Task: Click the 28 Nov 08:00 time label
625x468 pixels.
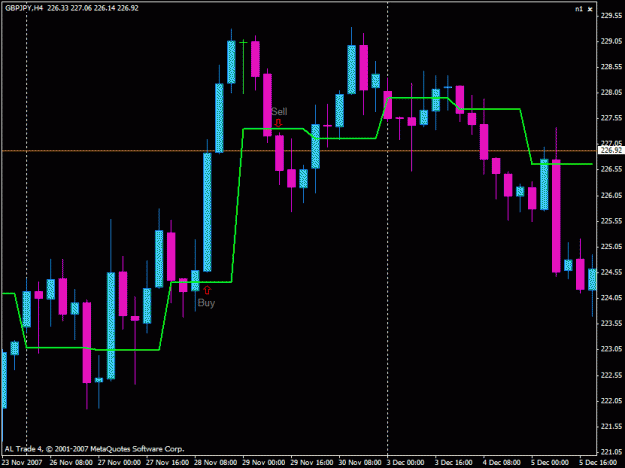Action: 216,462
